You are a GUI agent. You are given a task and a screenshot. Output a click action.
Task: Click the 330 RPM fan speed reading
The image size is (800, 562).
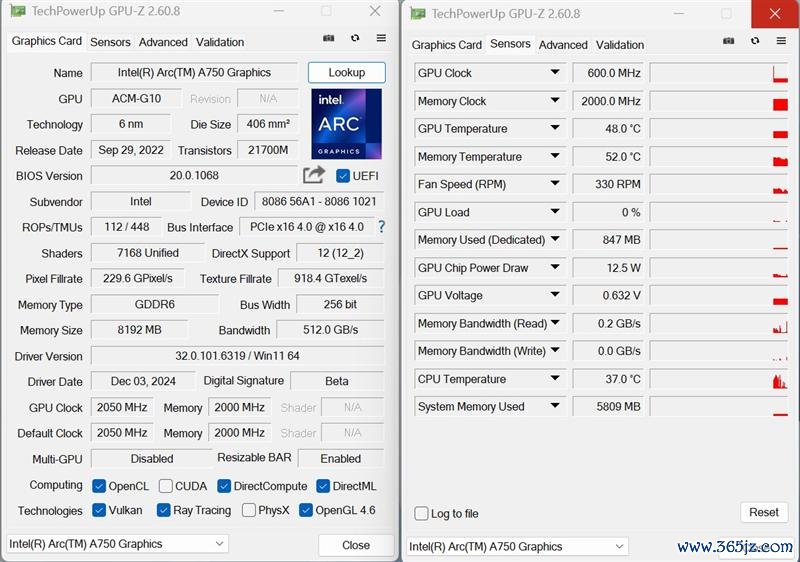pos(608,184)
